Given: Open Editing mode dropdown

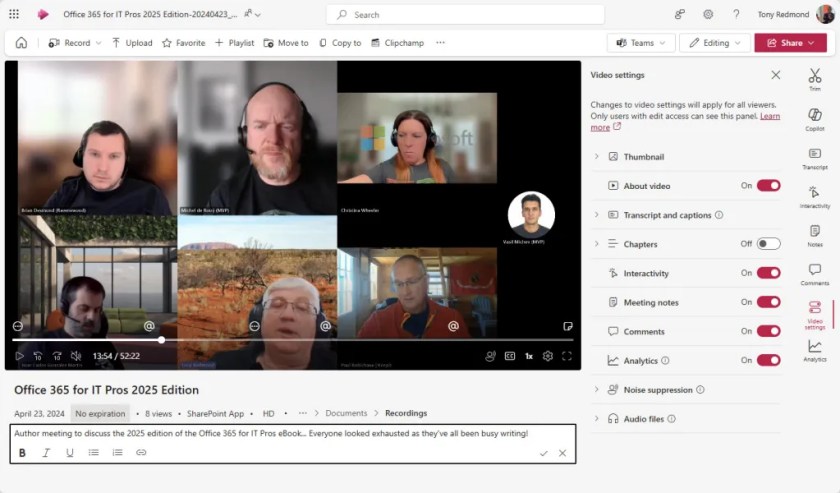Looking at the screenshot, I should point(715,43).
